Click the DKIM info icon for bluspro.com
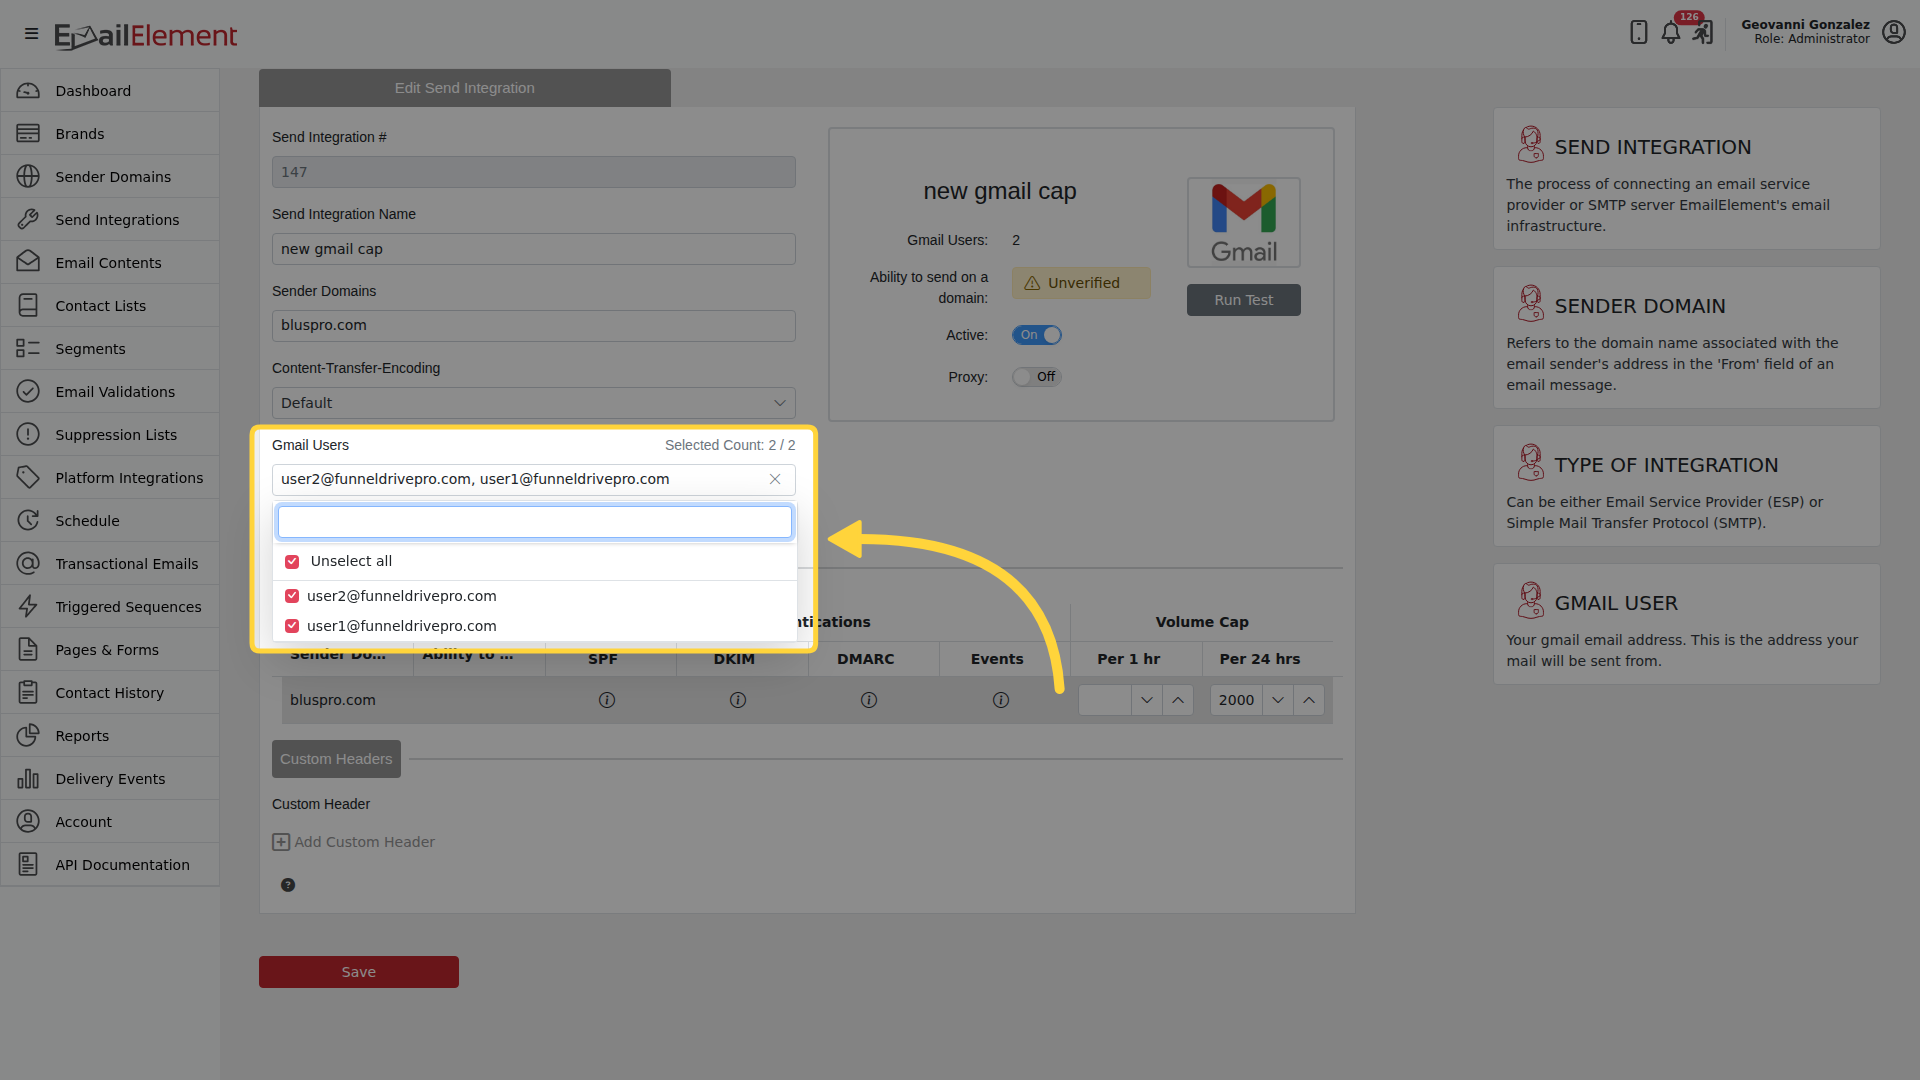Image resolution: width=1920 pixels, height=1080 pixels. pos(738,700)
